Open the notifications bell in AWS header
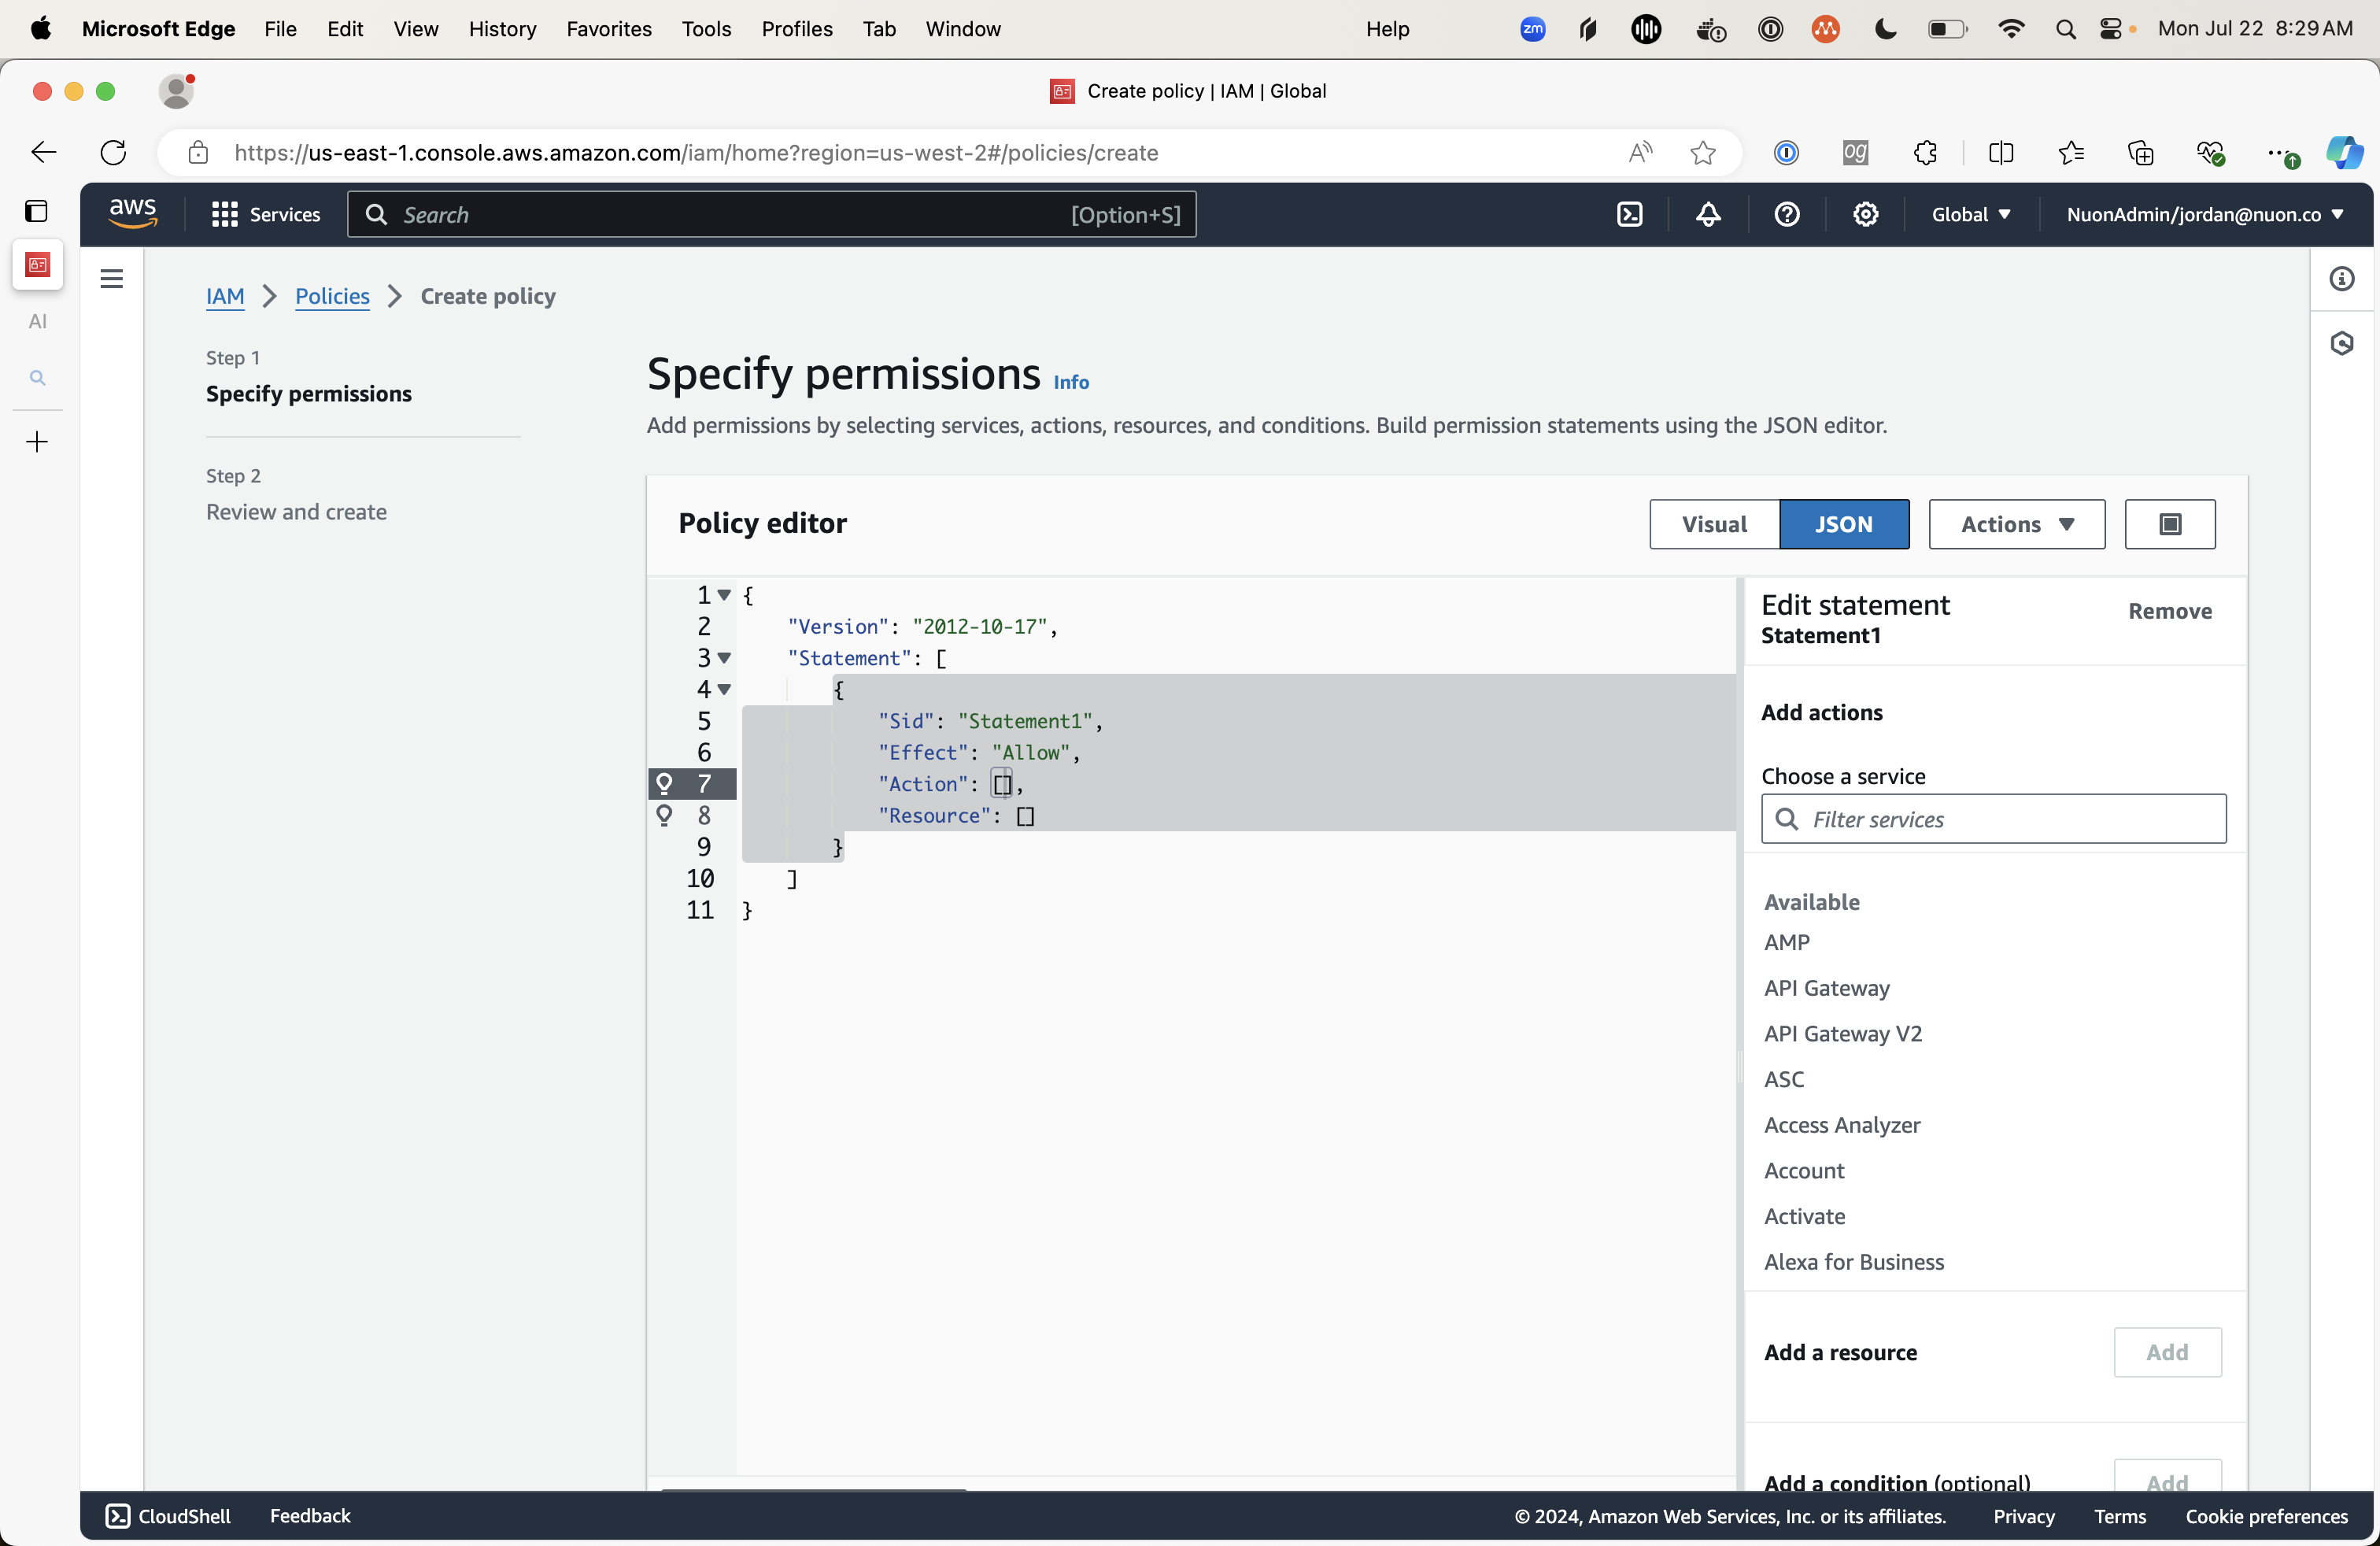Screen dimensions: 2380x1546 pos(1708,214)
